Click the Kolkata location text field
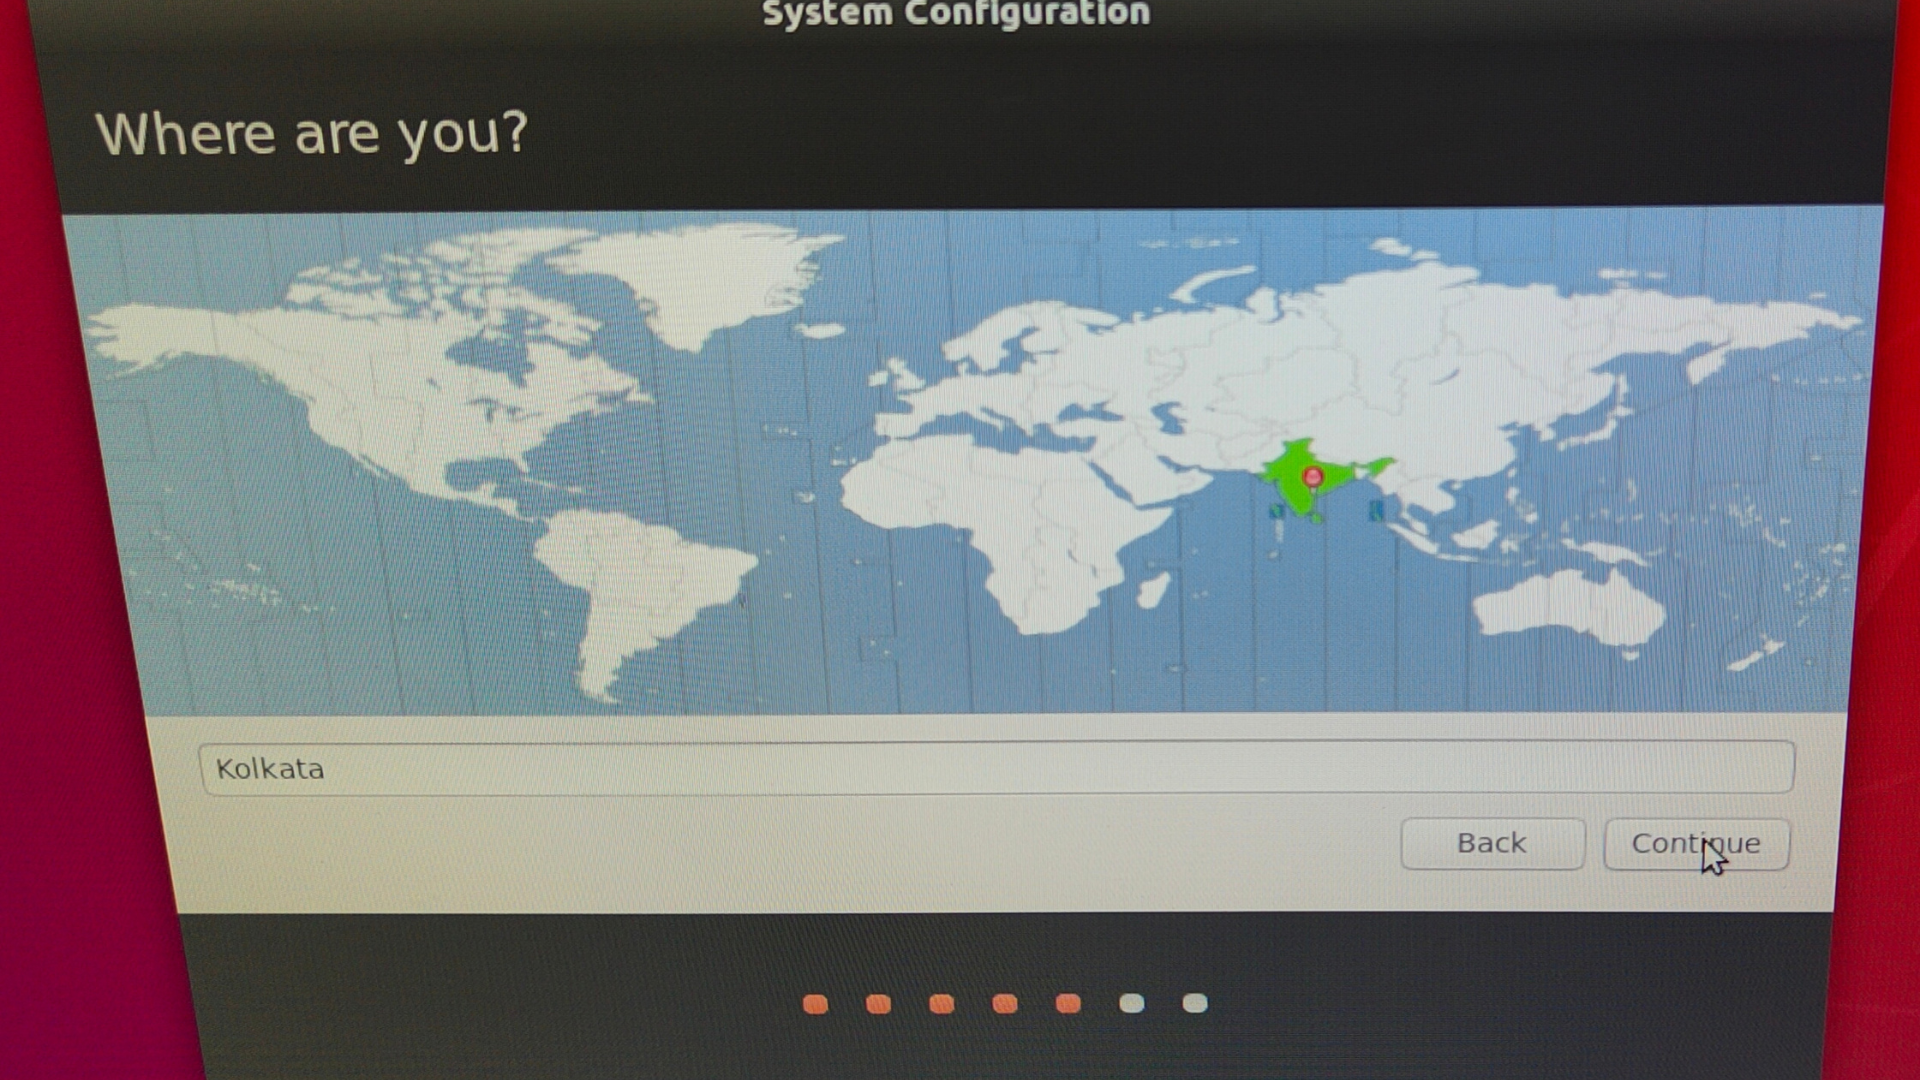Screen dimensions: 1920x1080 (x=995, y=768)
